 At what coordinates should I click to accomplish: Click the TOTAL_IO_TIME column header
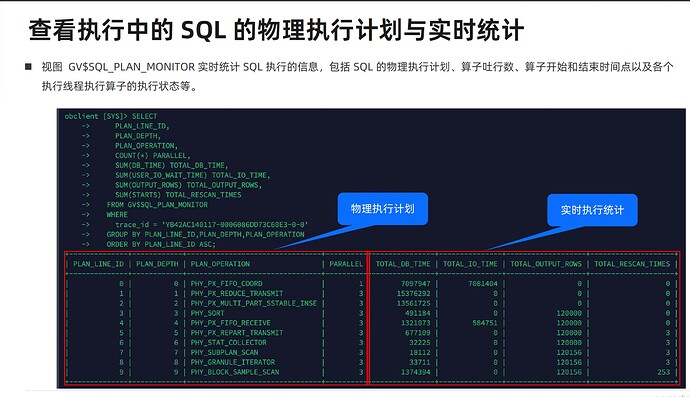(470, 264)
